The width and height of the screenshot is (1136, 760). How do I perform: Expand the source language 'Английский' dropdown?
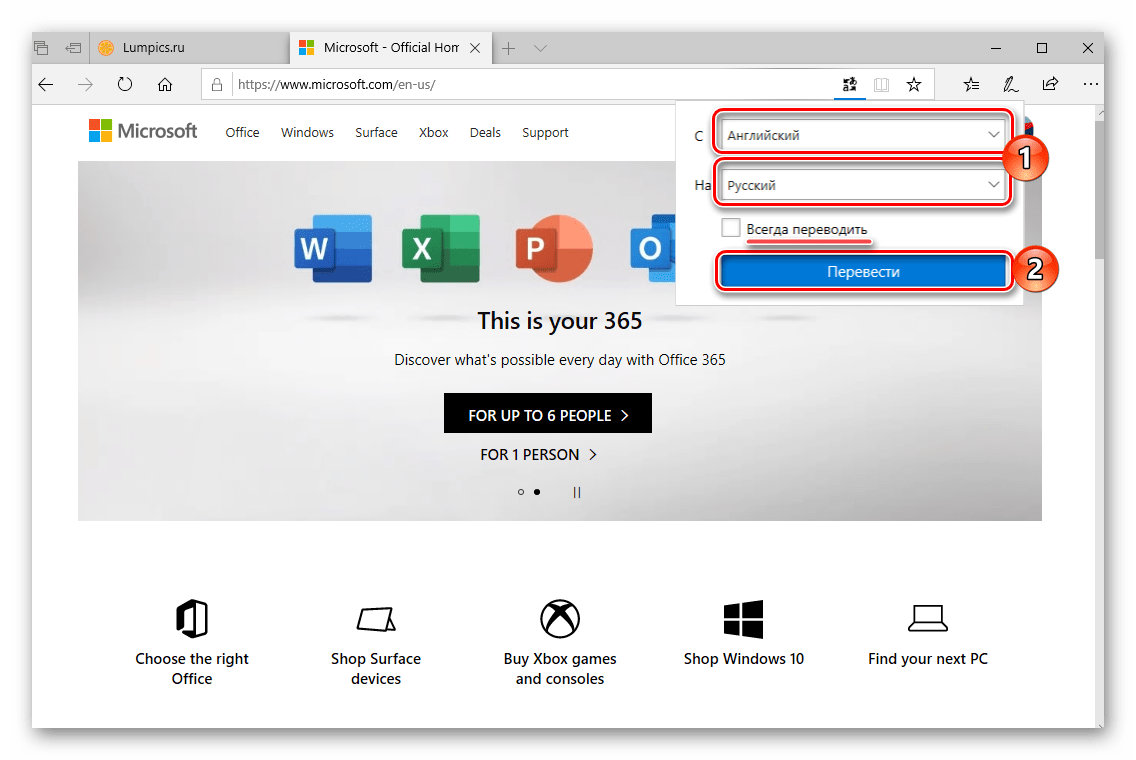click(x=863, y=135)
